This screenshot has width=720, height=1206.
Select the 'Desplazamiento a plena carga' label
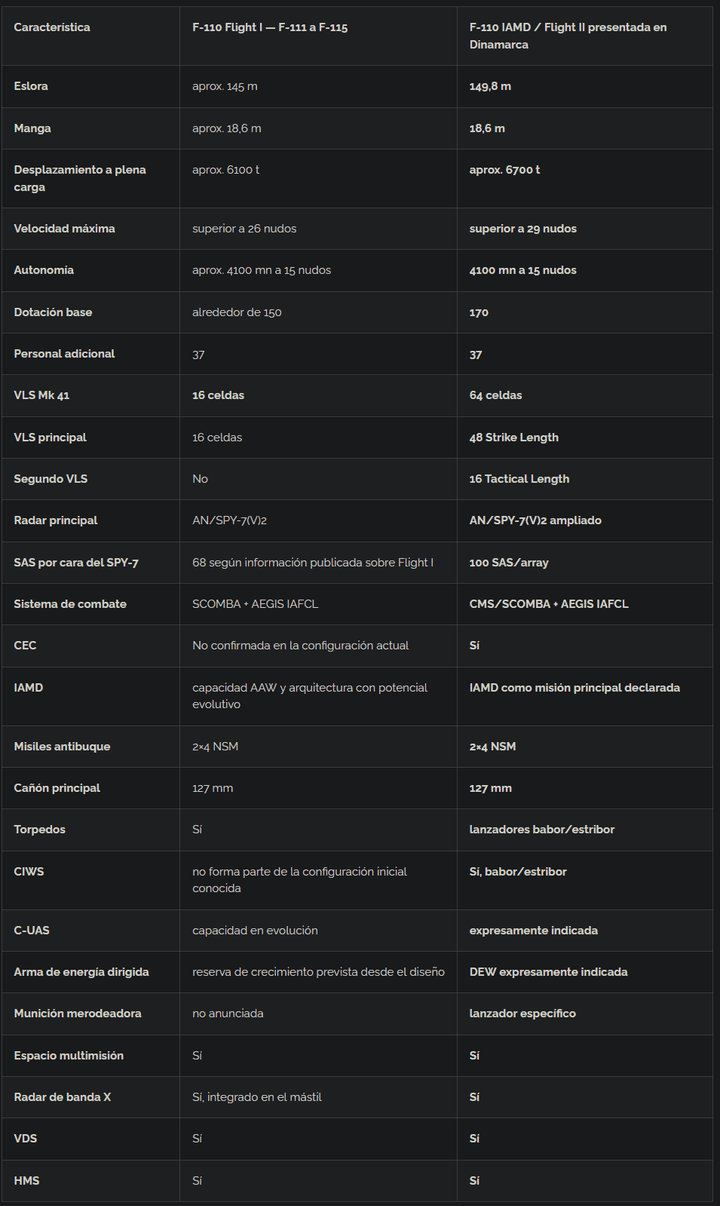(80, 178)
